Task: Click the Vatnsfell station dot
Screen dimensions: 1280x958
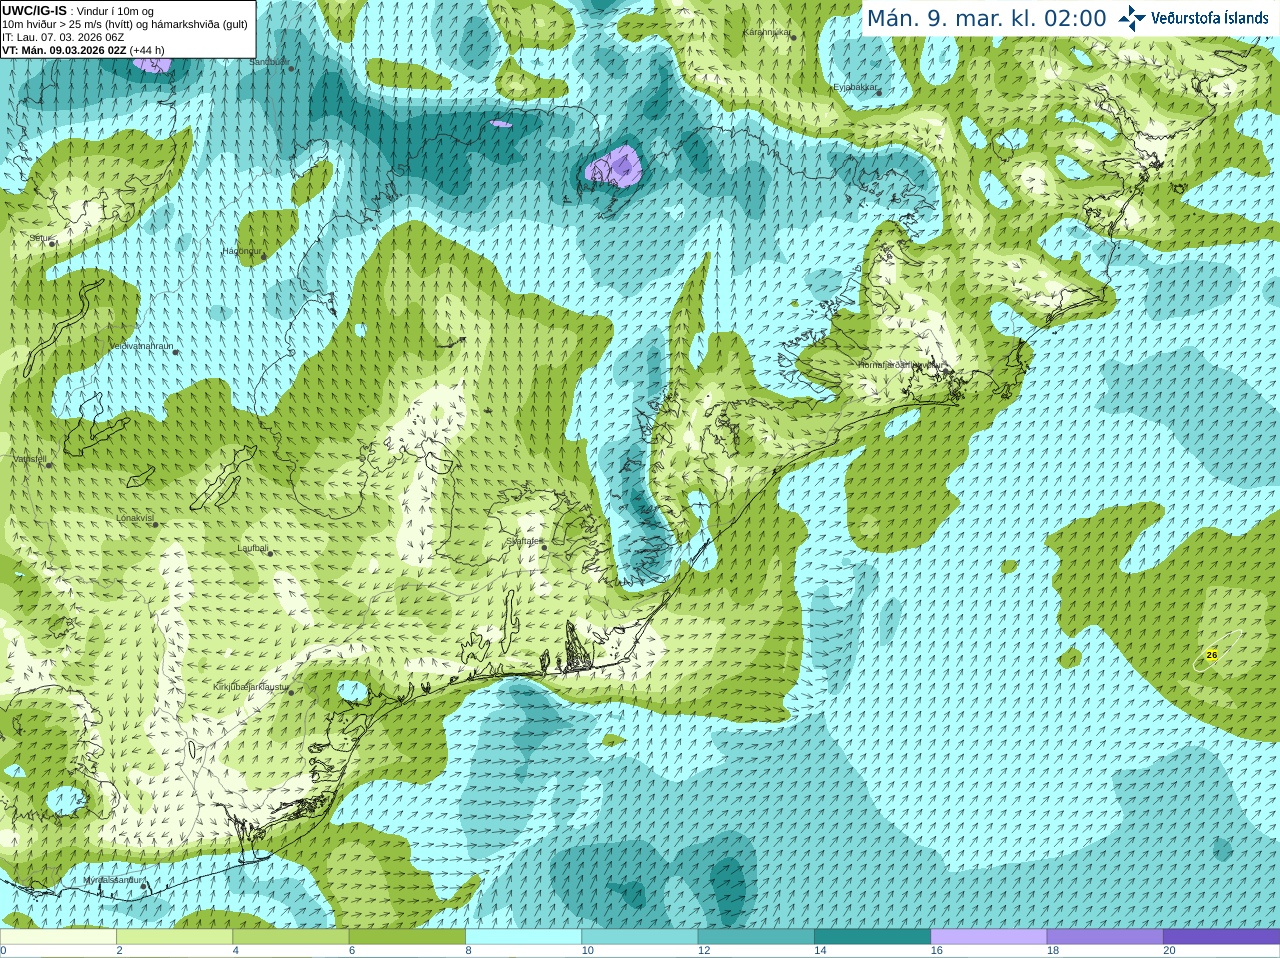Action: [48, 465]
